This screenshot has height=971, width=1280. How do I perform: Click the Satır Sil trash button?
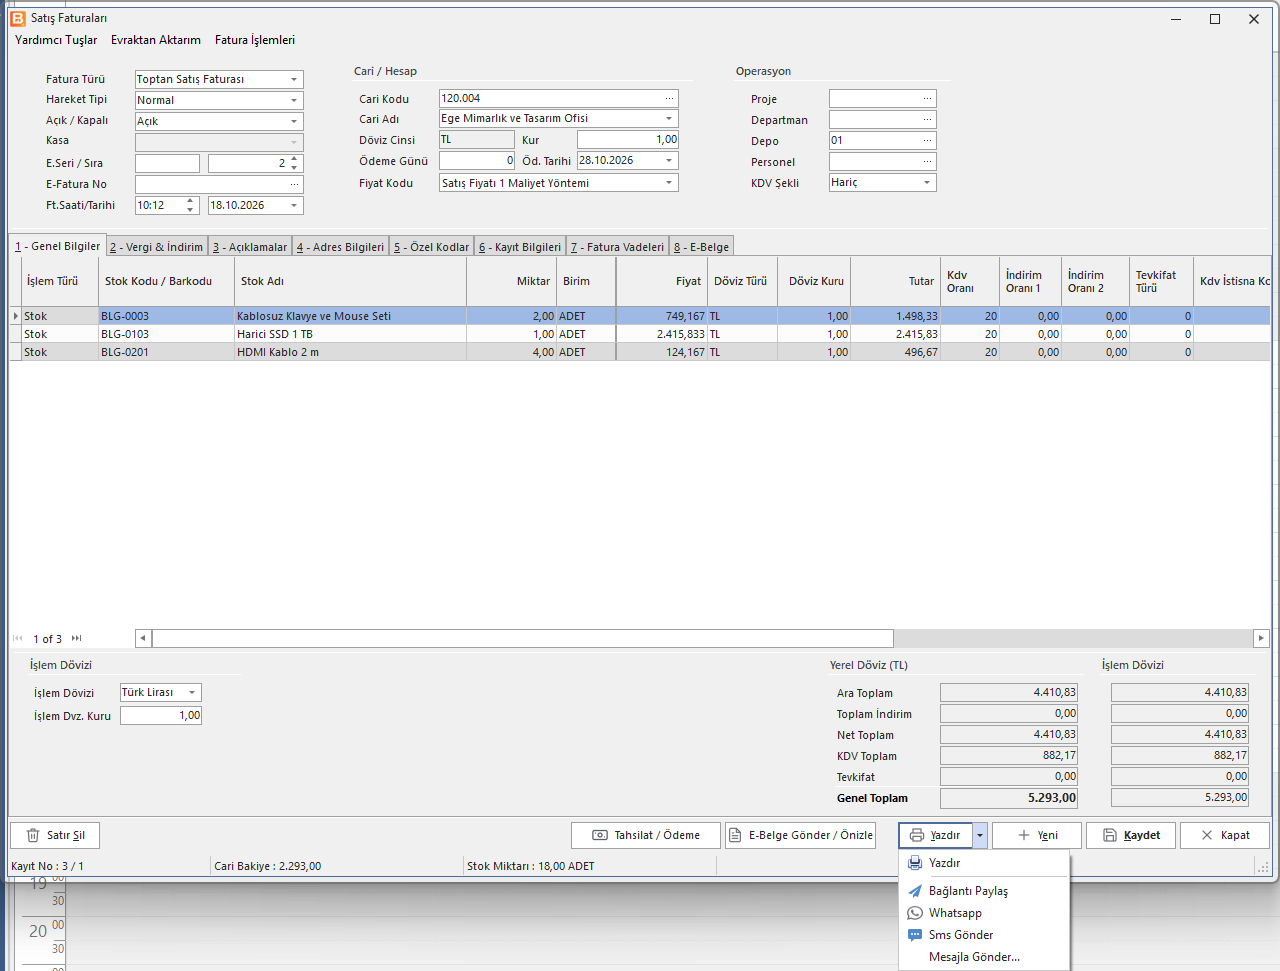tap(55, 835)
